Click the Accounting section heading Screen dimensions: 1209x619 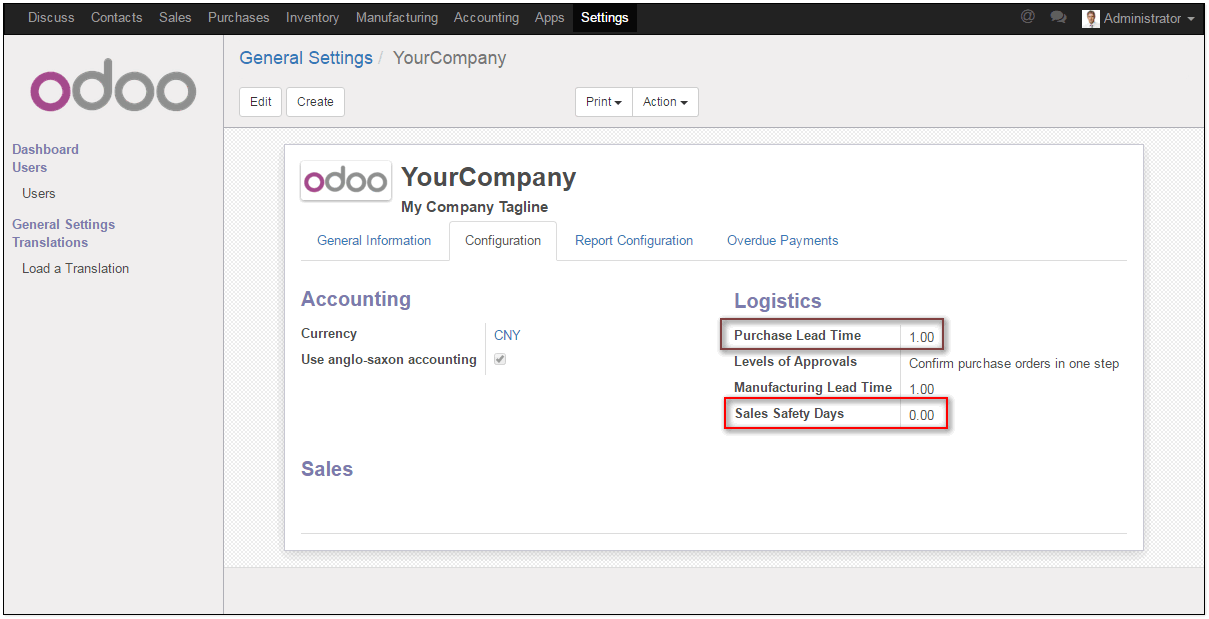click(356, 299)
